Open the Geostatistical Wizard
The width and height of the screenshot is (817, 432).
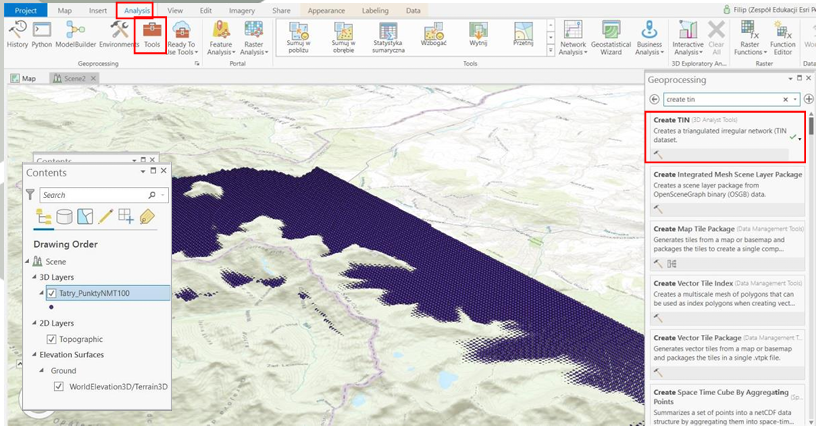pos(610,38)
